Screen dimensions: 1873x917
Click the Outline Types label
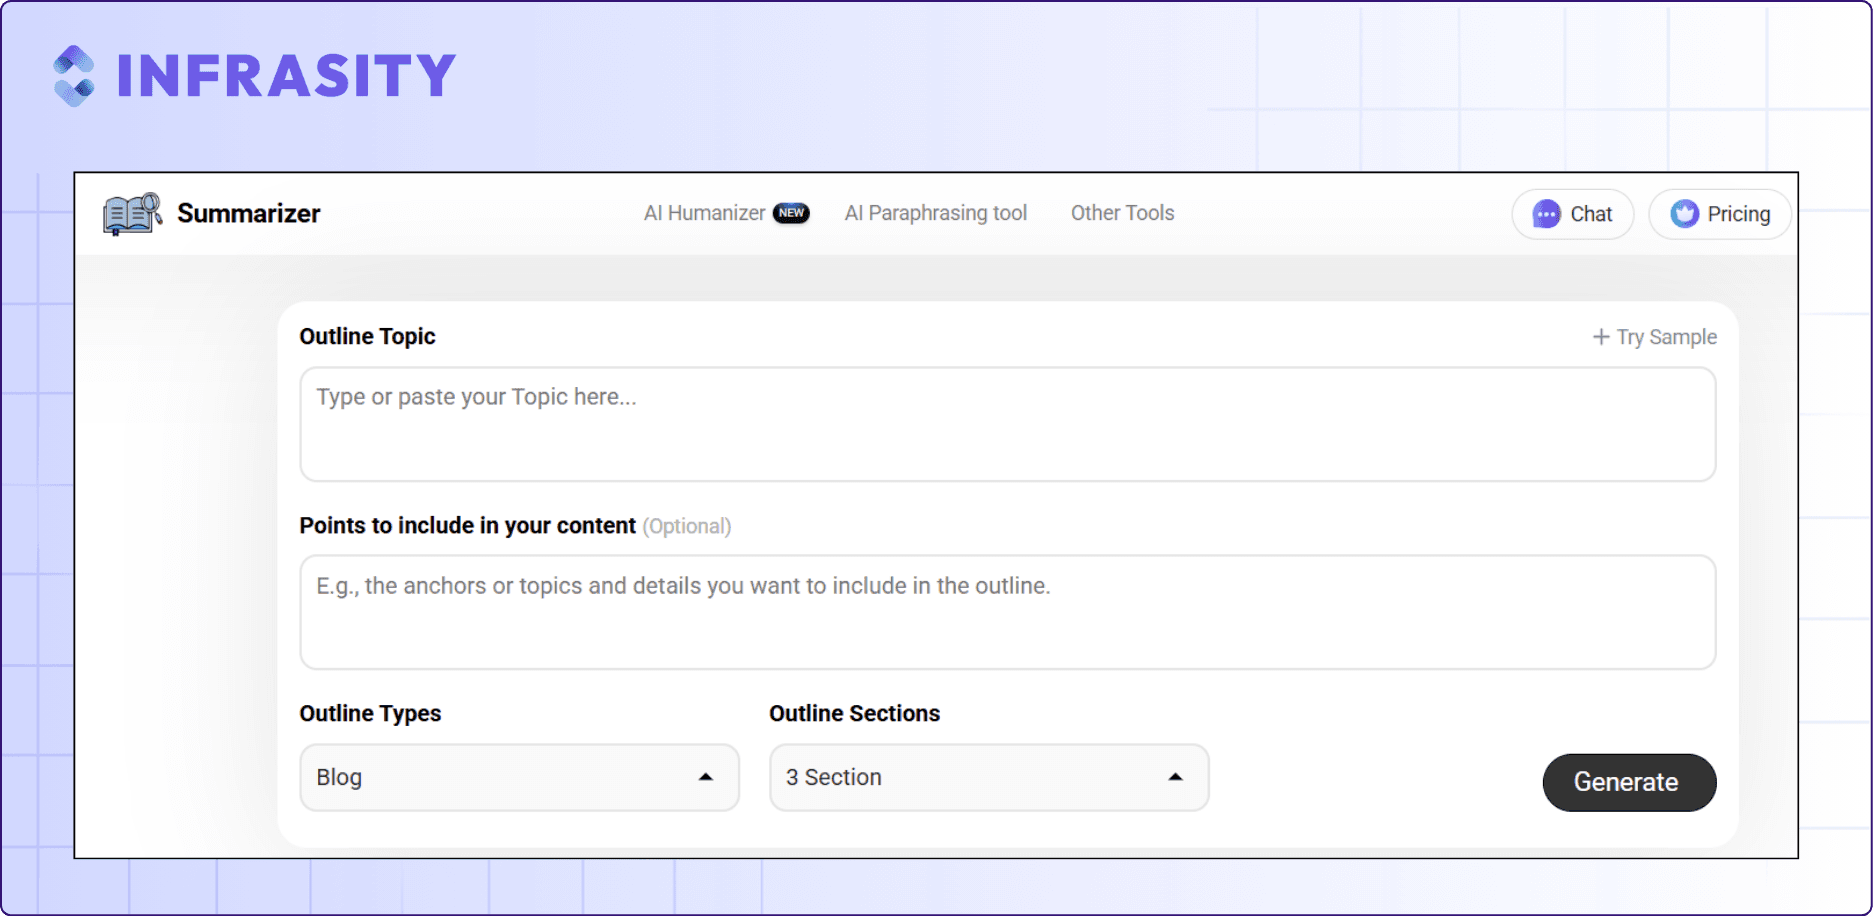370,713
